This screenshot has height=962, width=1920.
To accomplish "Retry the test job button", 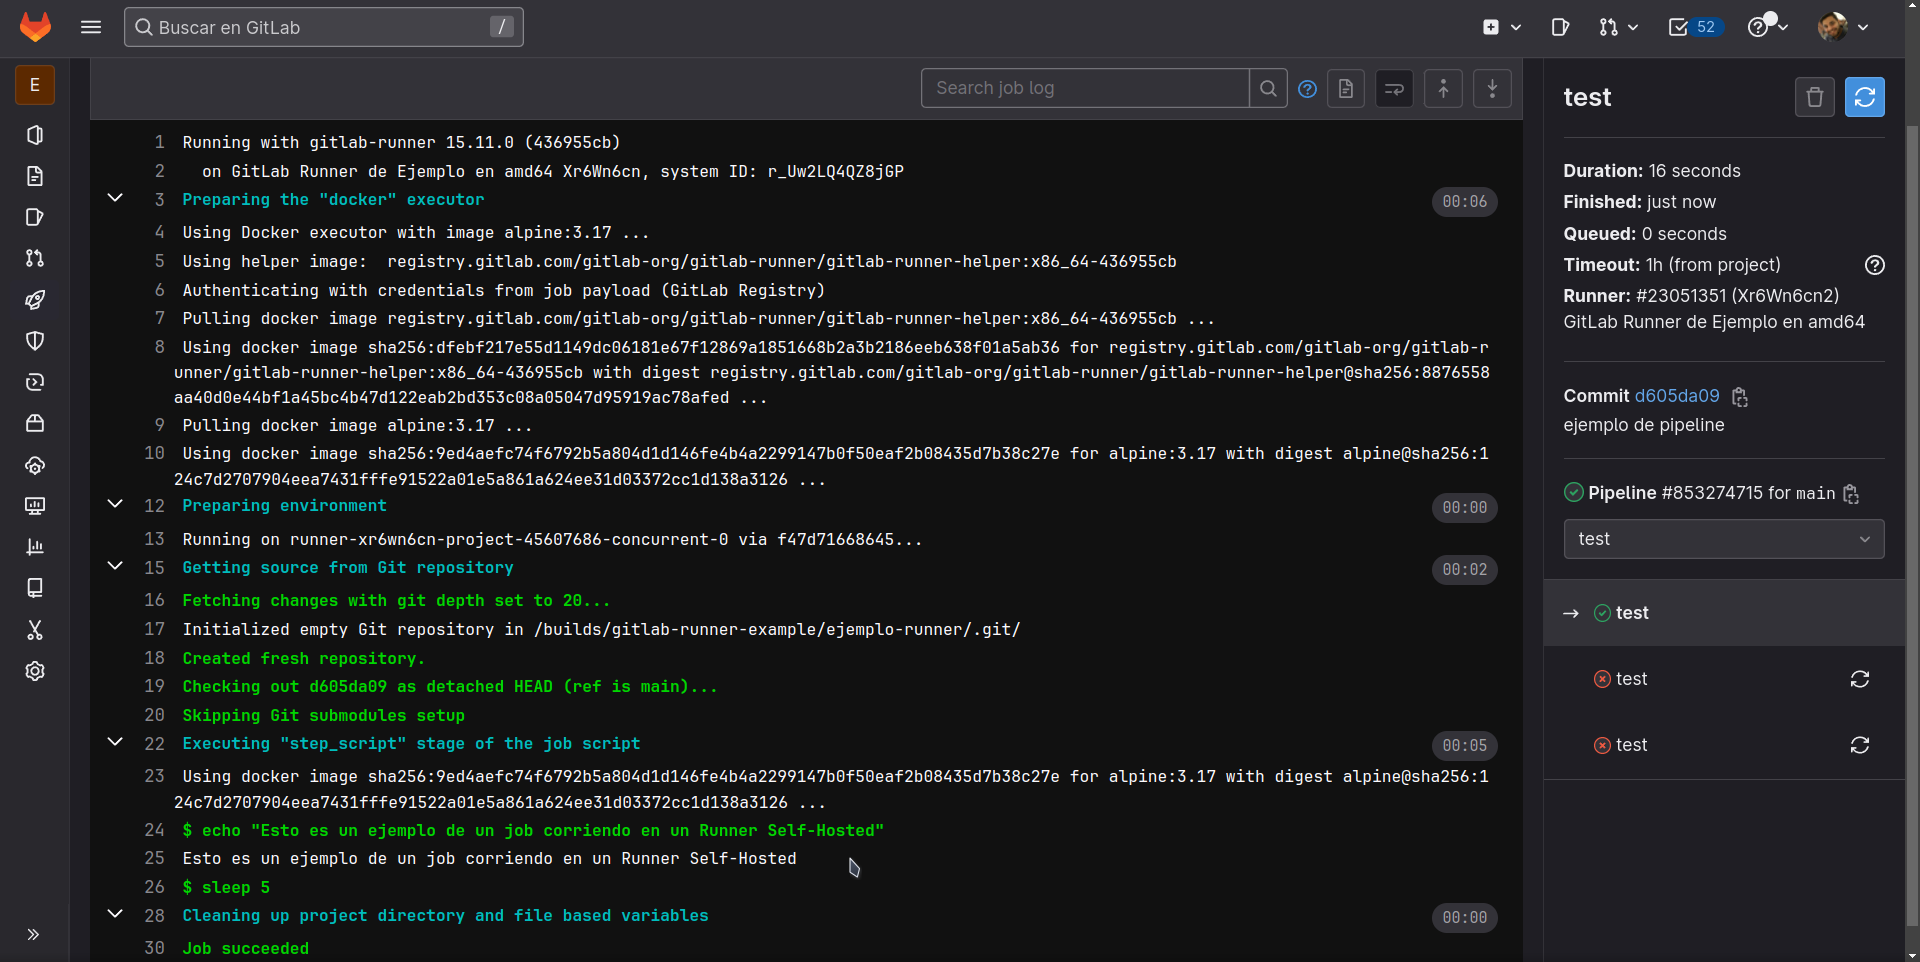I will (1865, 97).
